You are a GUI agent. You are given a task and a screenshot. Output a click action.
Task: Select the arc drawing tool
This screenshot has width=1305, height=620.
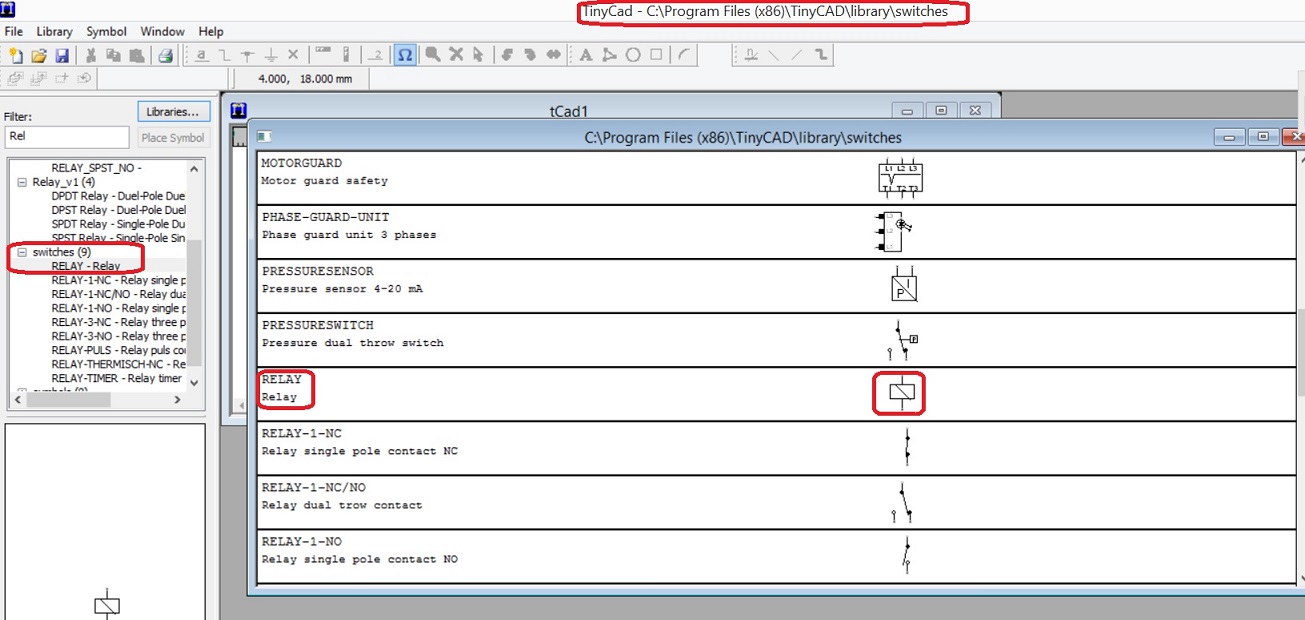pos(685,55)
